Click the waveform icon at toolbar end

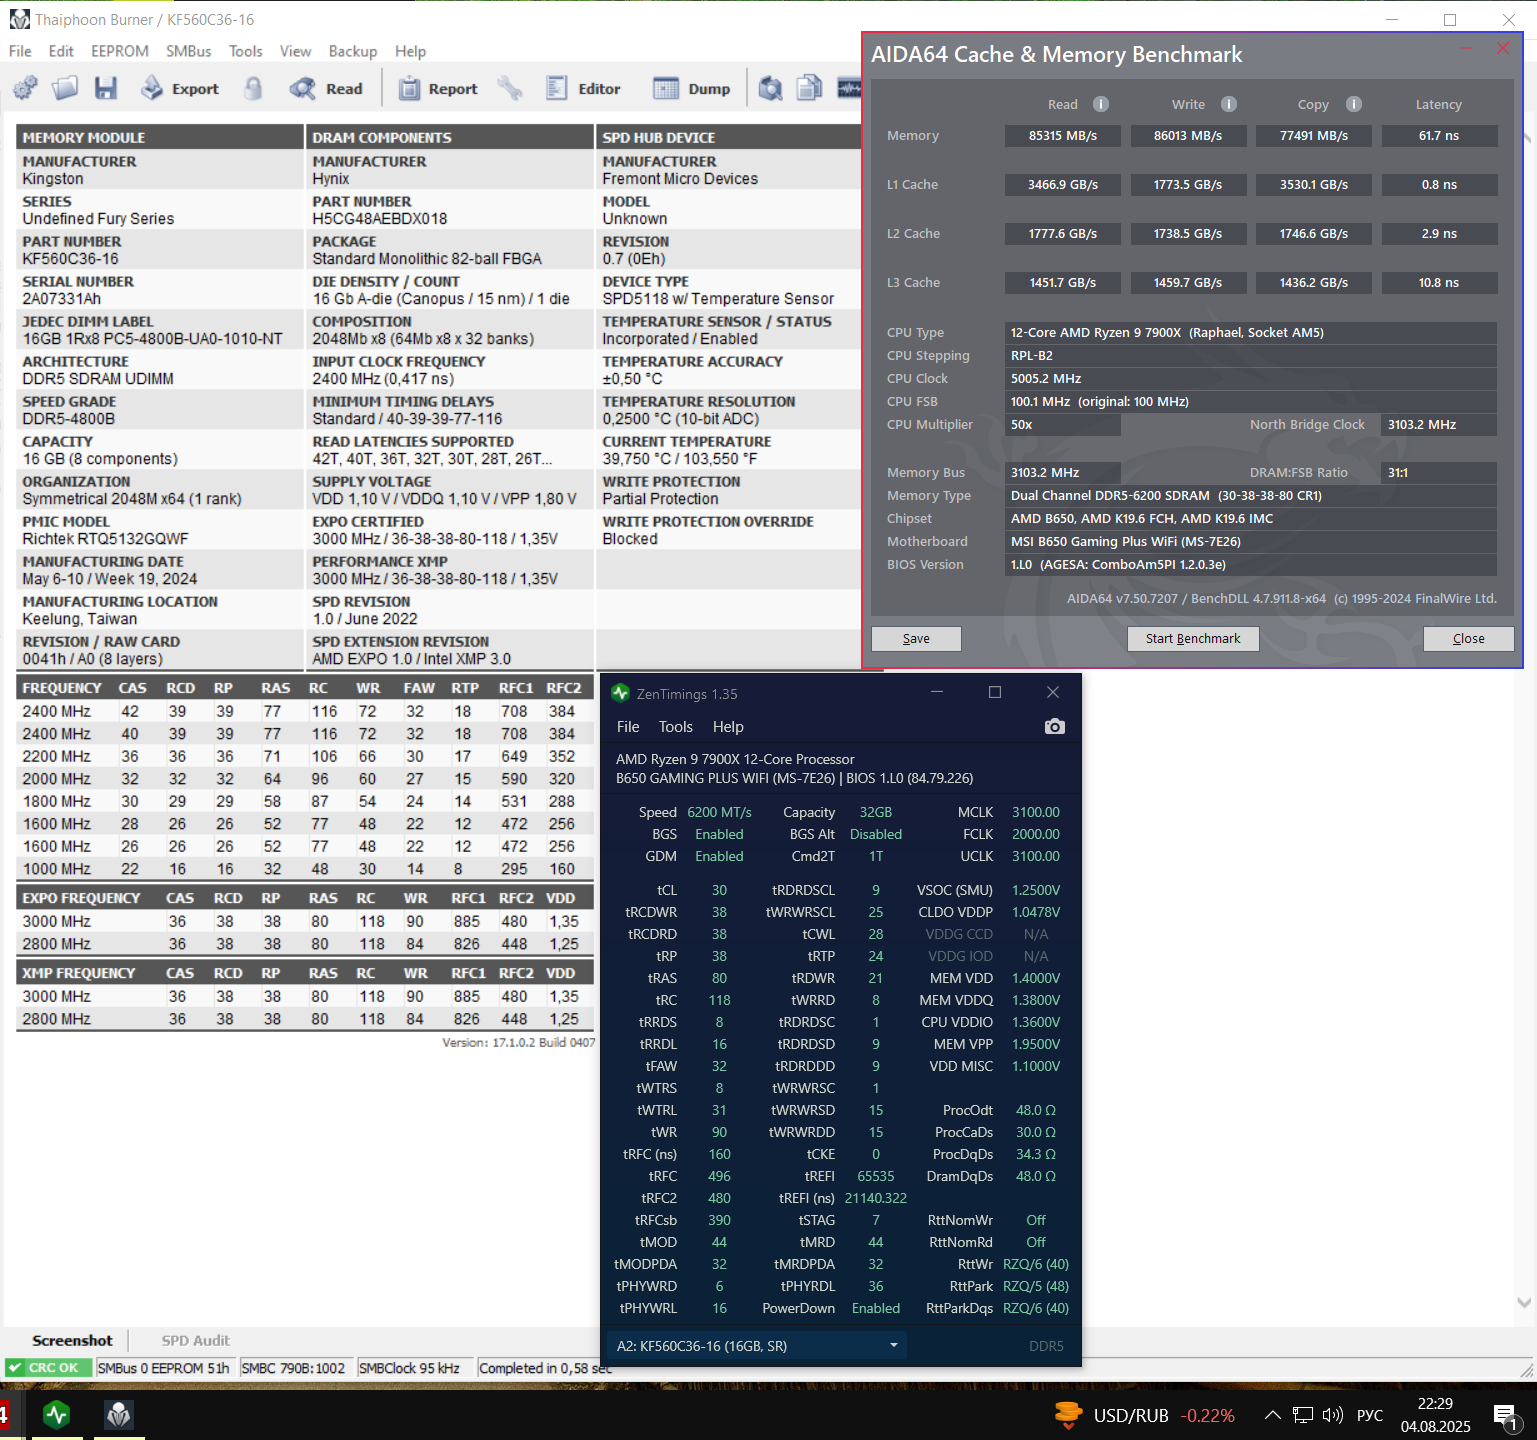(x=849, y=88)
